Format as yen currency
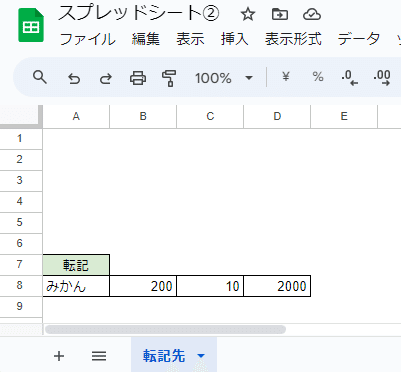Viewport: 401px width, 372px height. [x=286, y=77]
